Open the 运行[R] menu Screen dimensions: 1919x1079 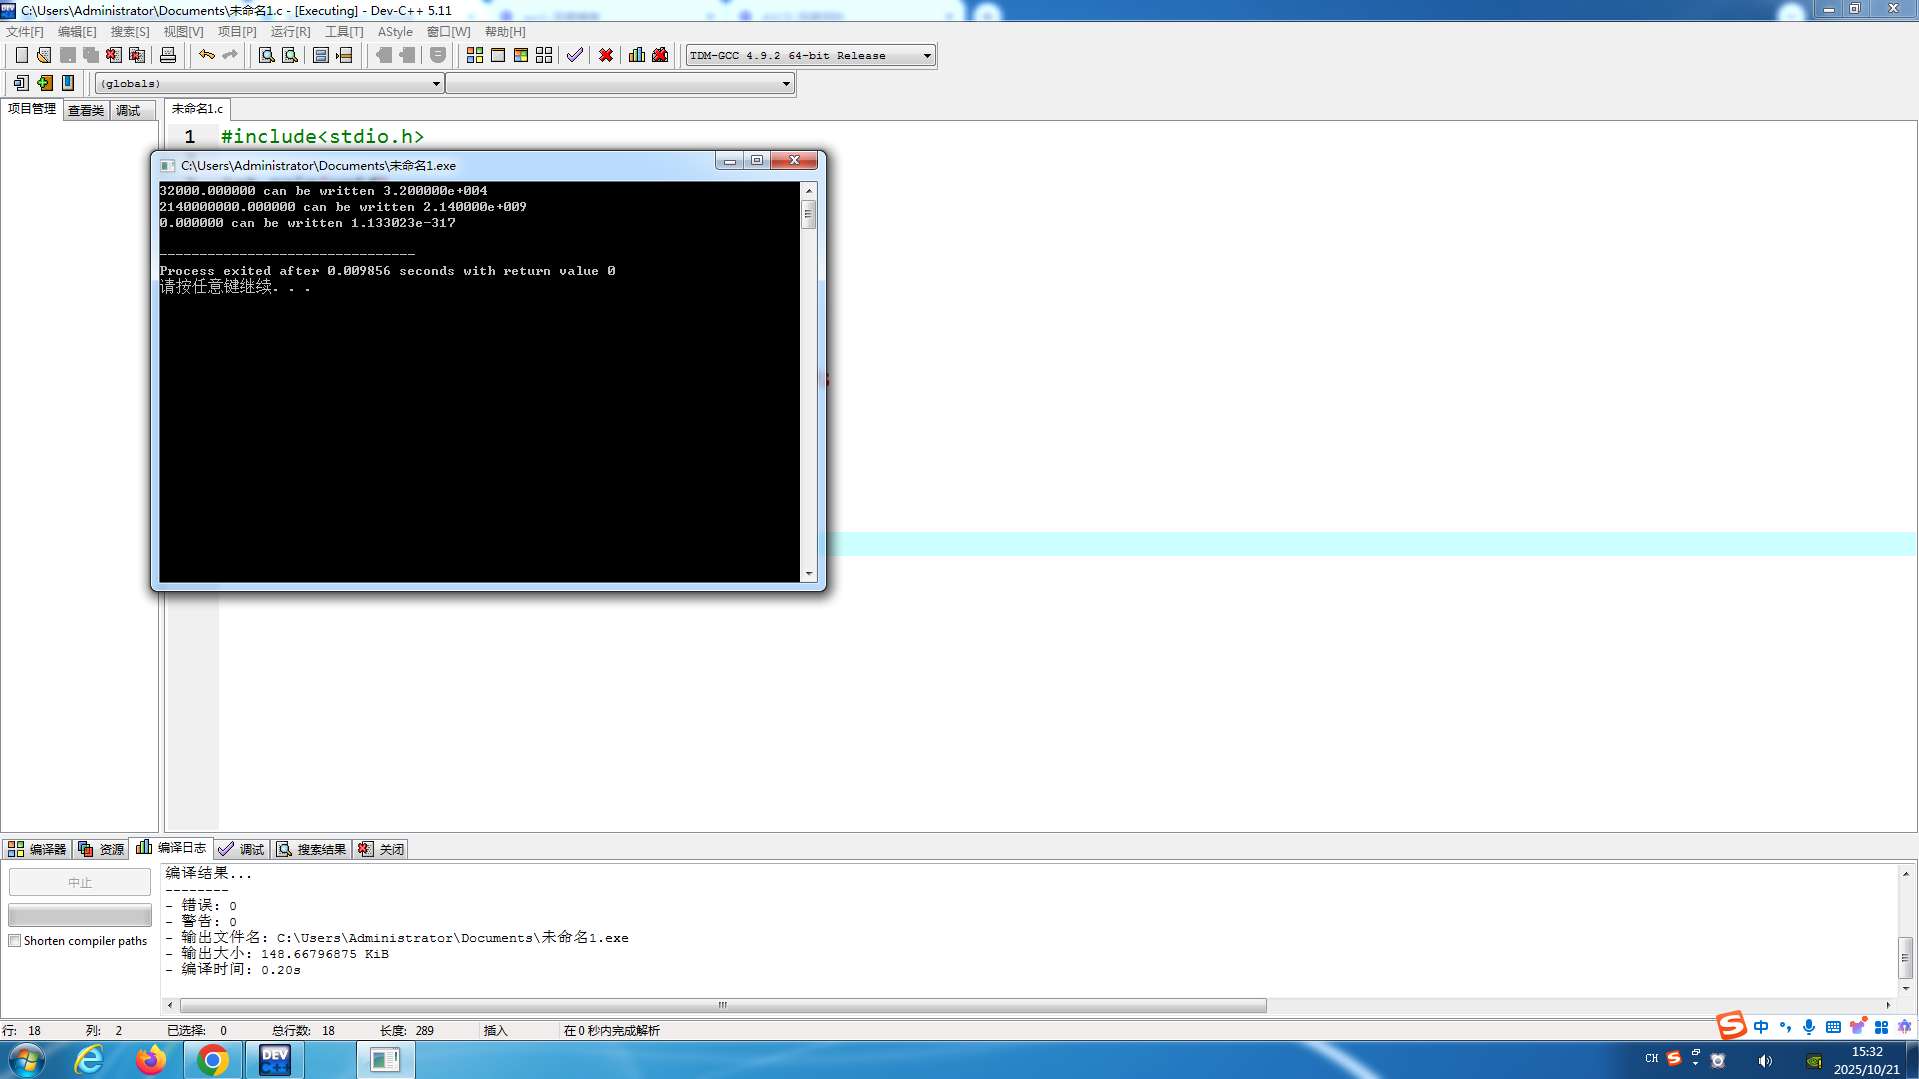click(290, 32)
